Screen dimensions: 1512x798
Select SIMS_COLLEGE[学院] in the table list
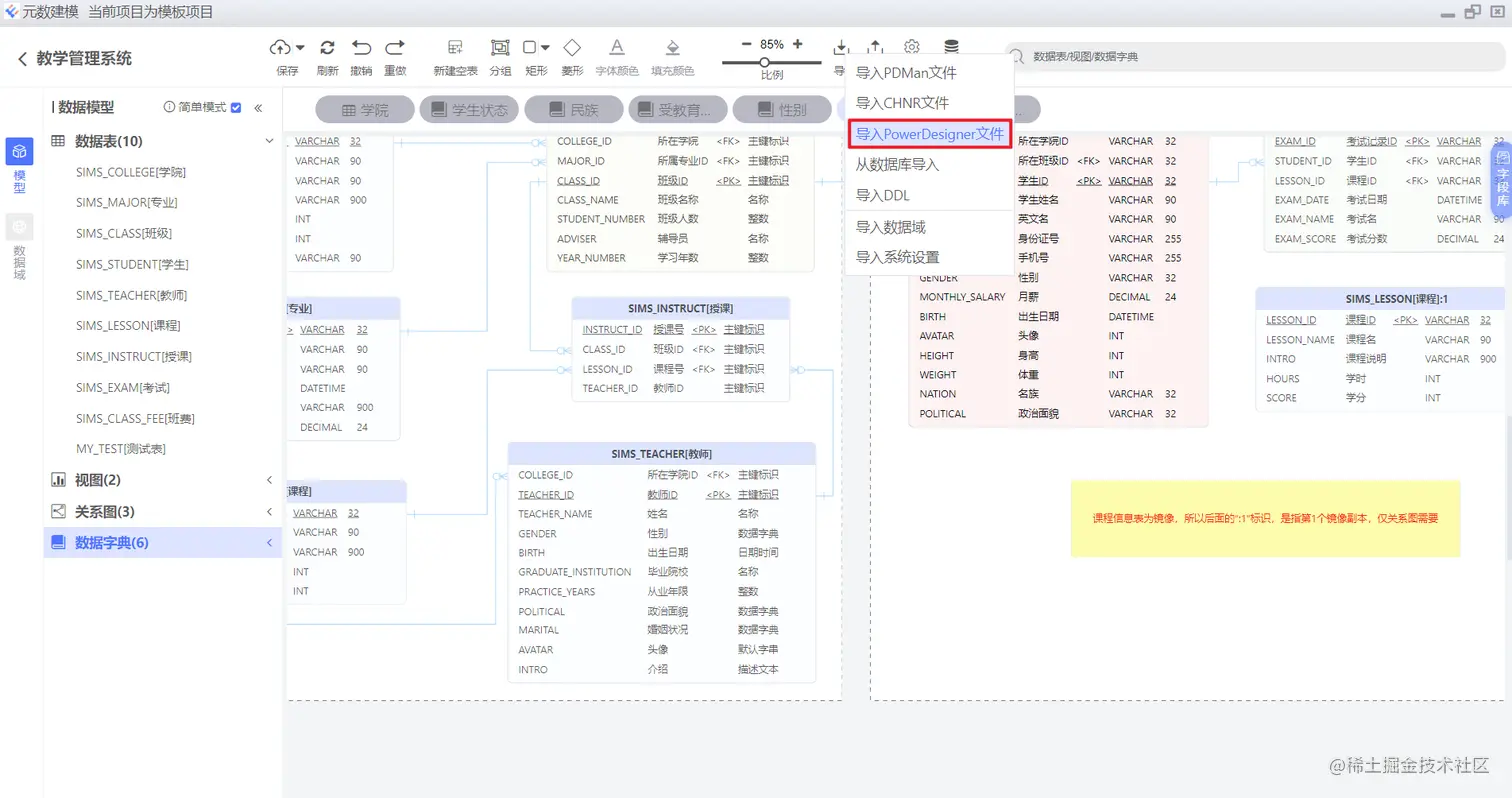(x=131, y=172)
